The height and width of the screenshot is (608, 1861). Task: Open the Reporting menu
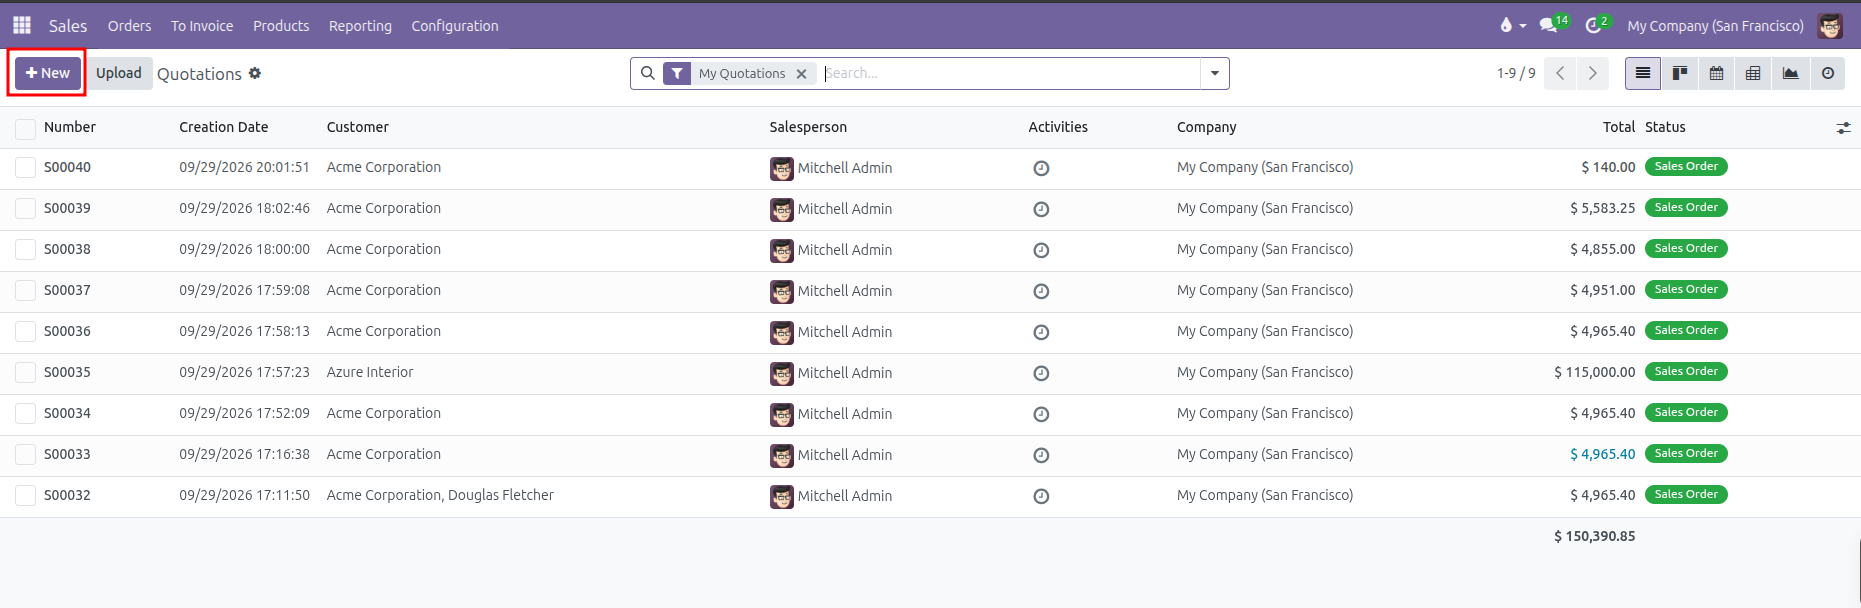click(360, 26)
